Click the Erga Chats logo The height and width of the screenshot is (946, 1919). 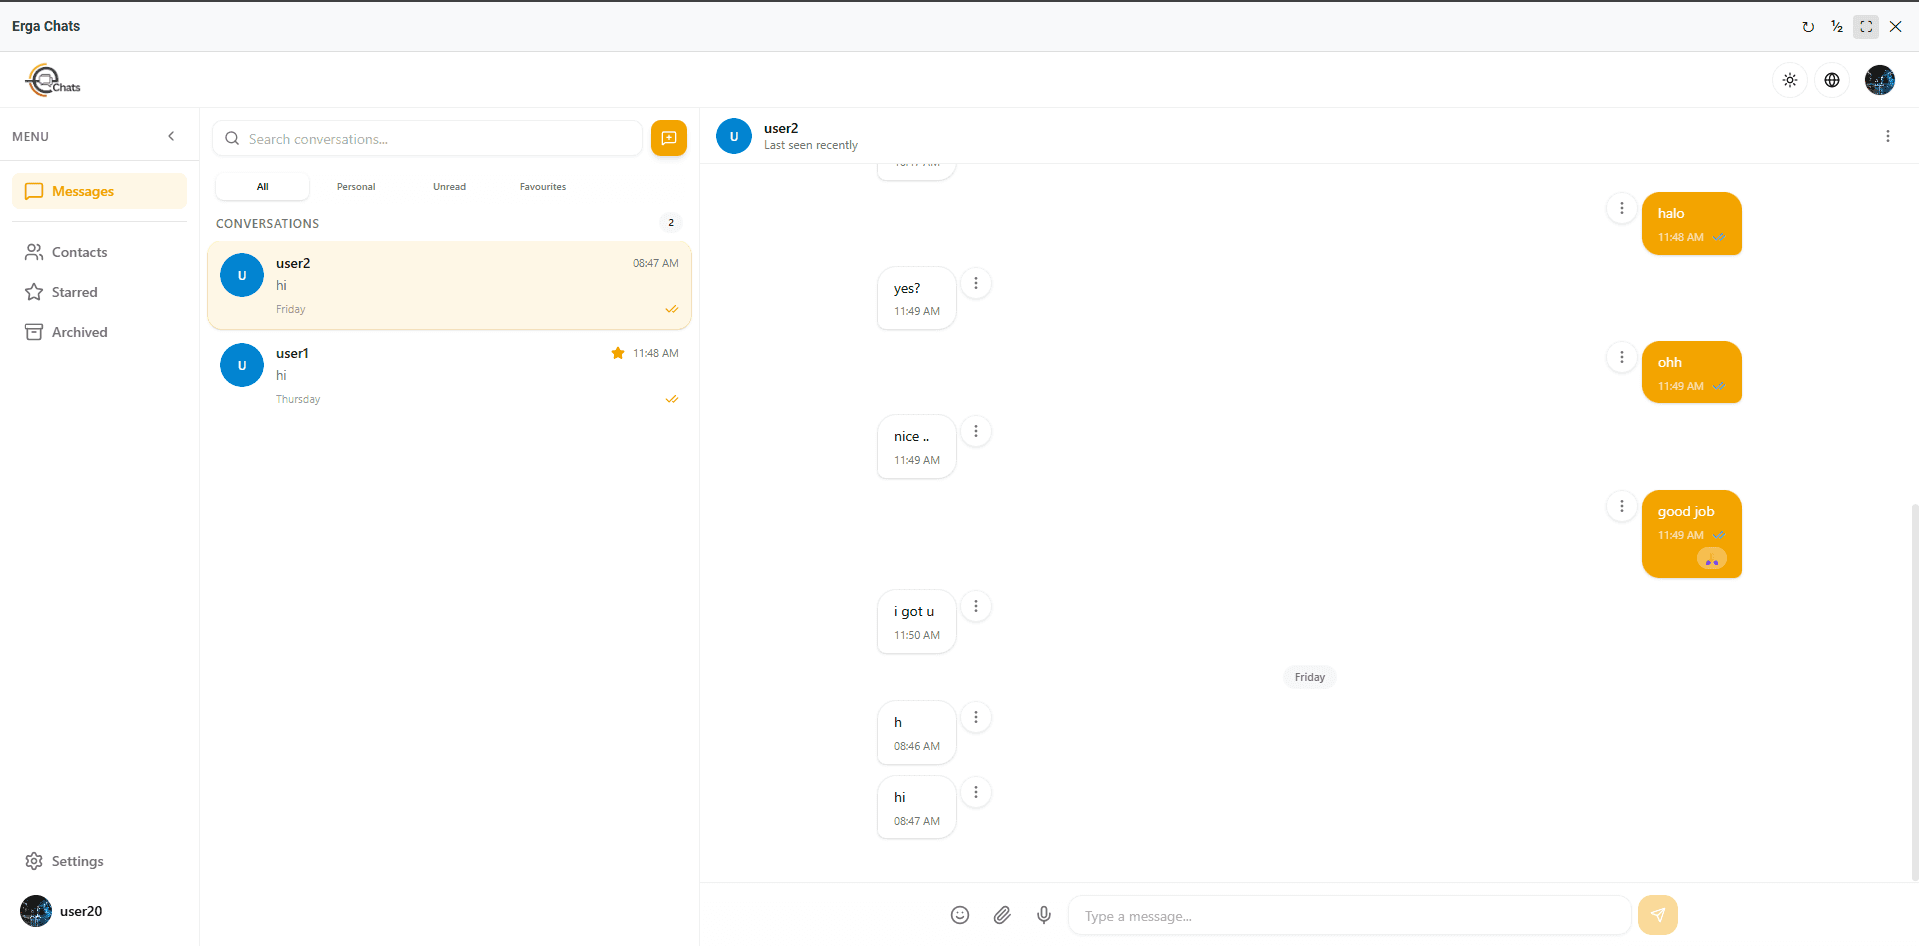coord(53,80)
